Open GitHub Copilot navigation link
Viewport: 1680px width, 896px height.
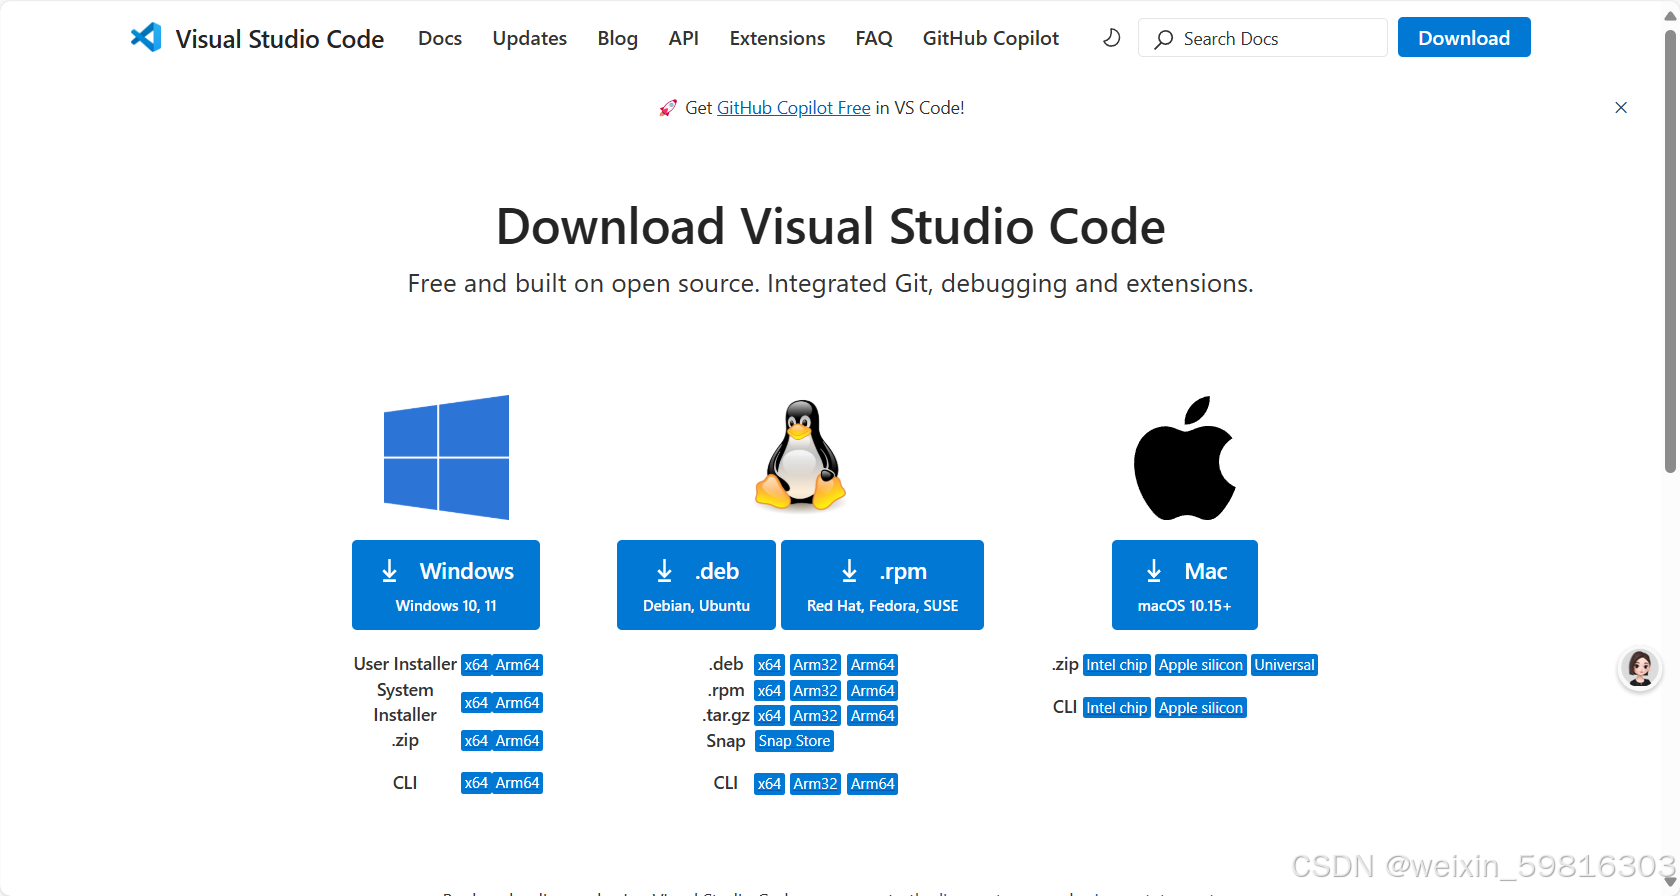[x=990, y=38]
